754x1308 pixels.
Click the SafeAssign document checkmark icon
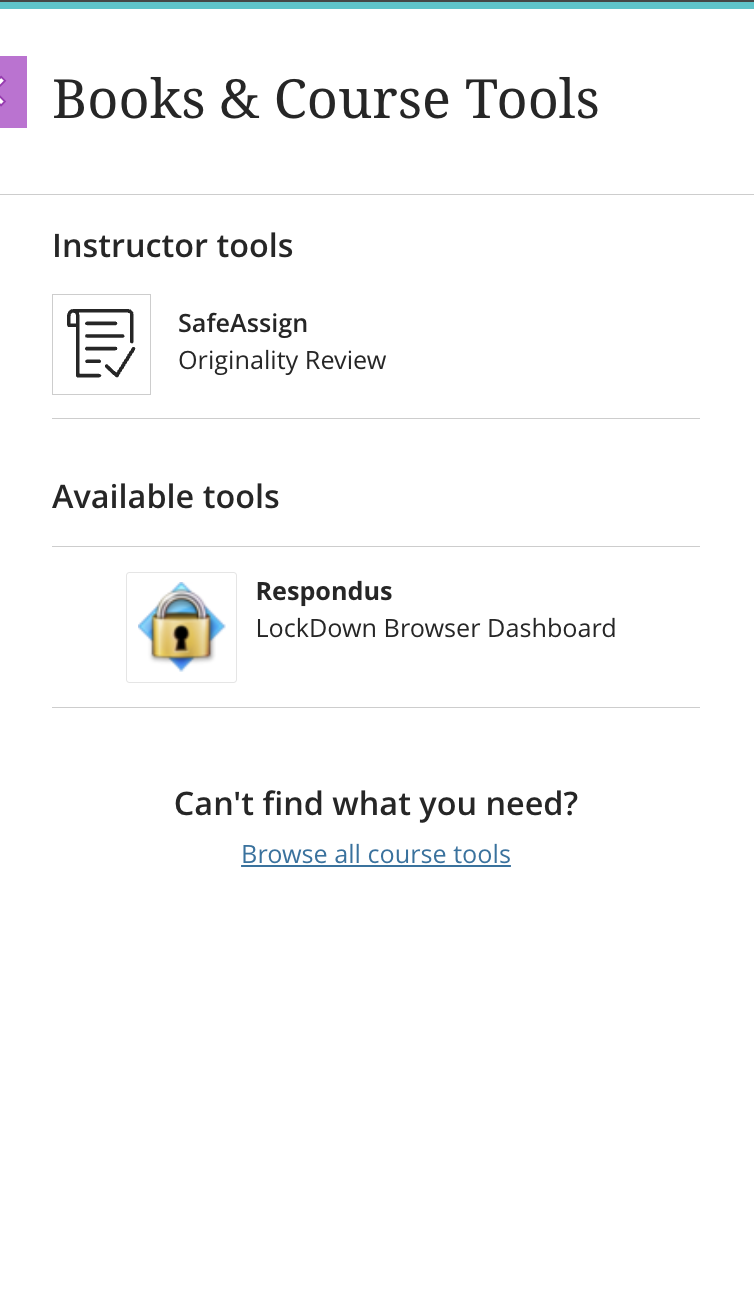click(x=101, y=344)
